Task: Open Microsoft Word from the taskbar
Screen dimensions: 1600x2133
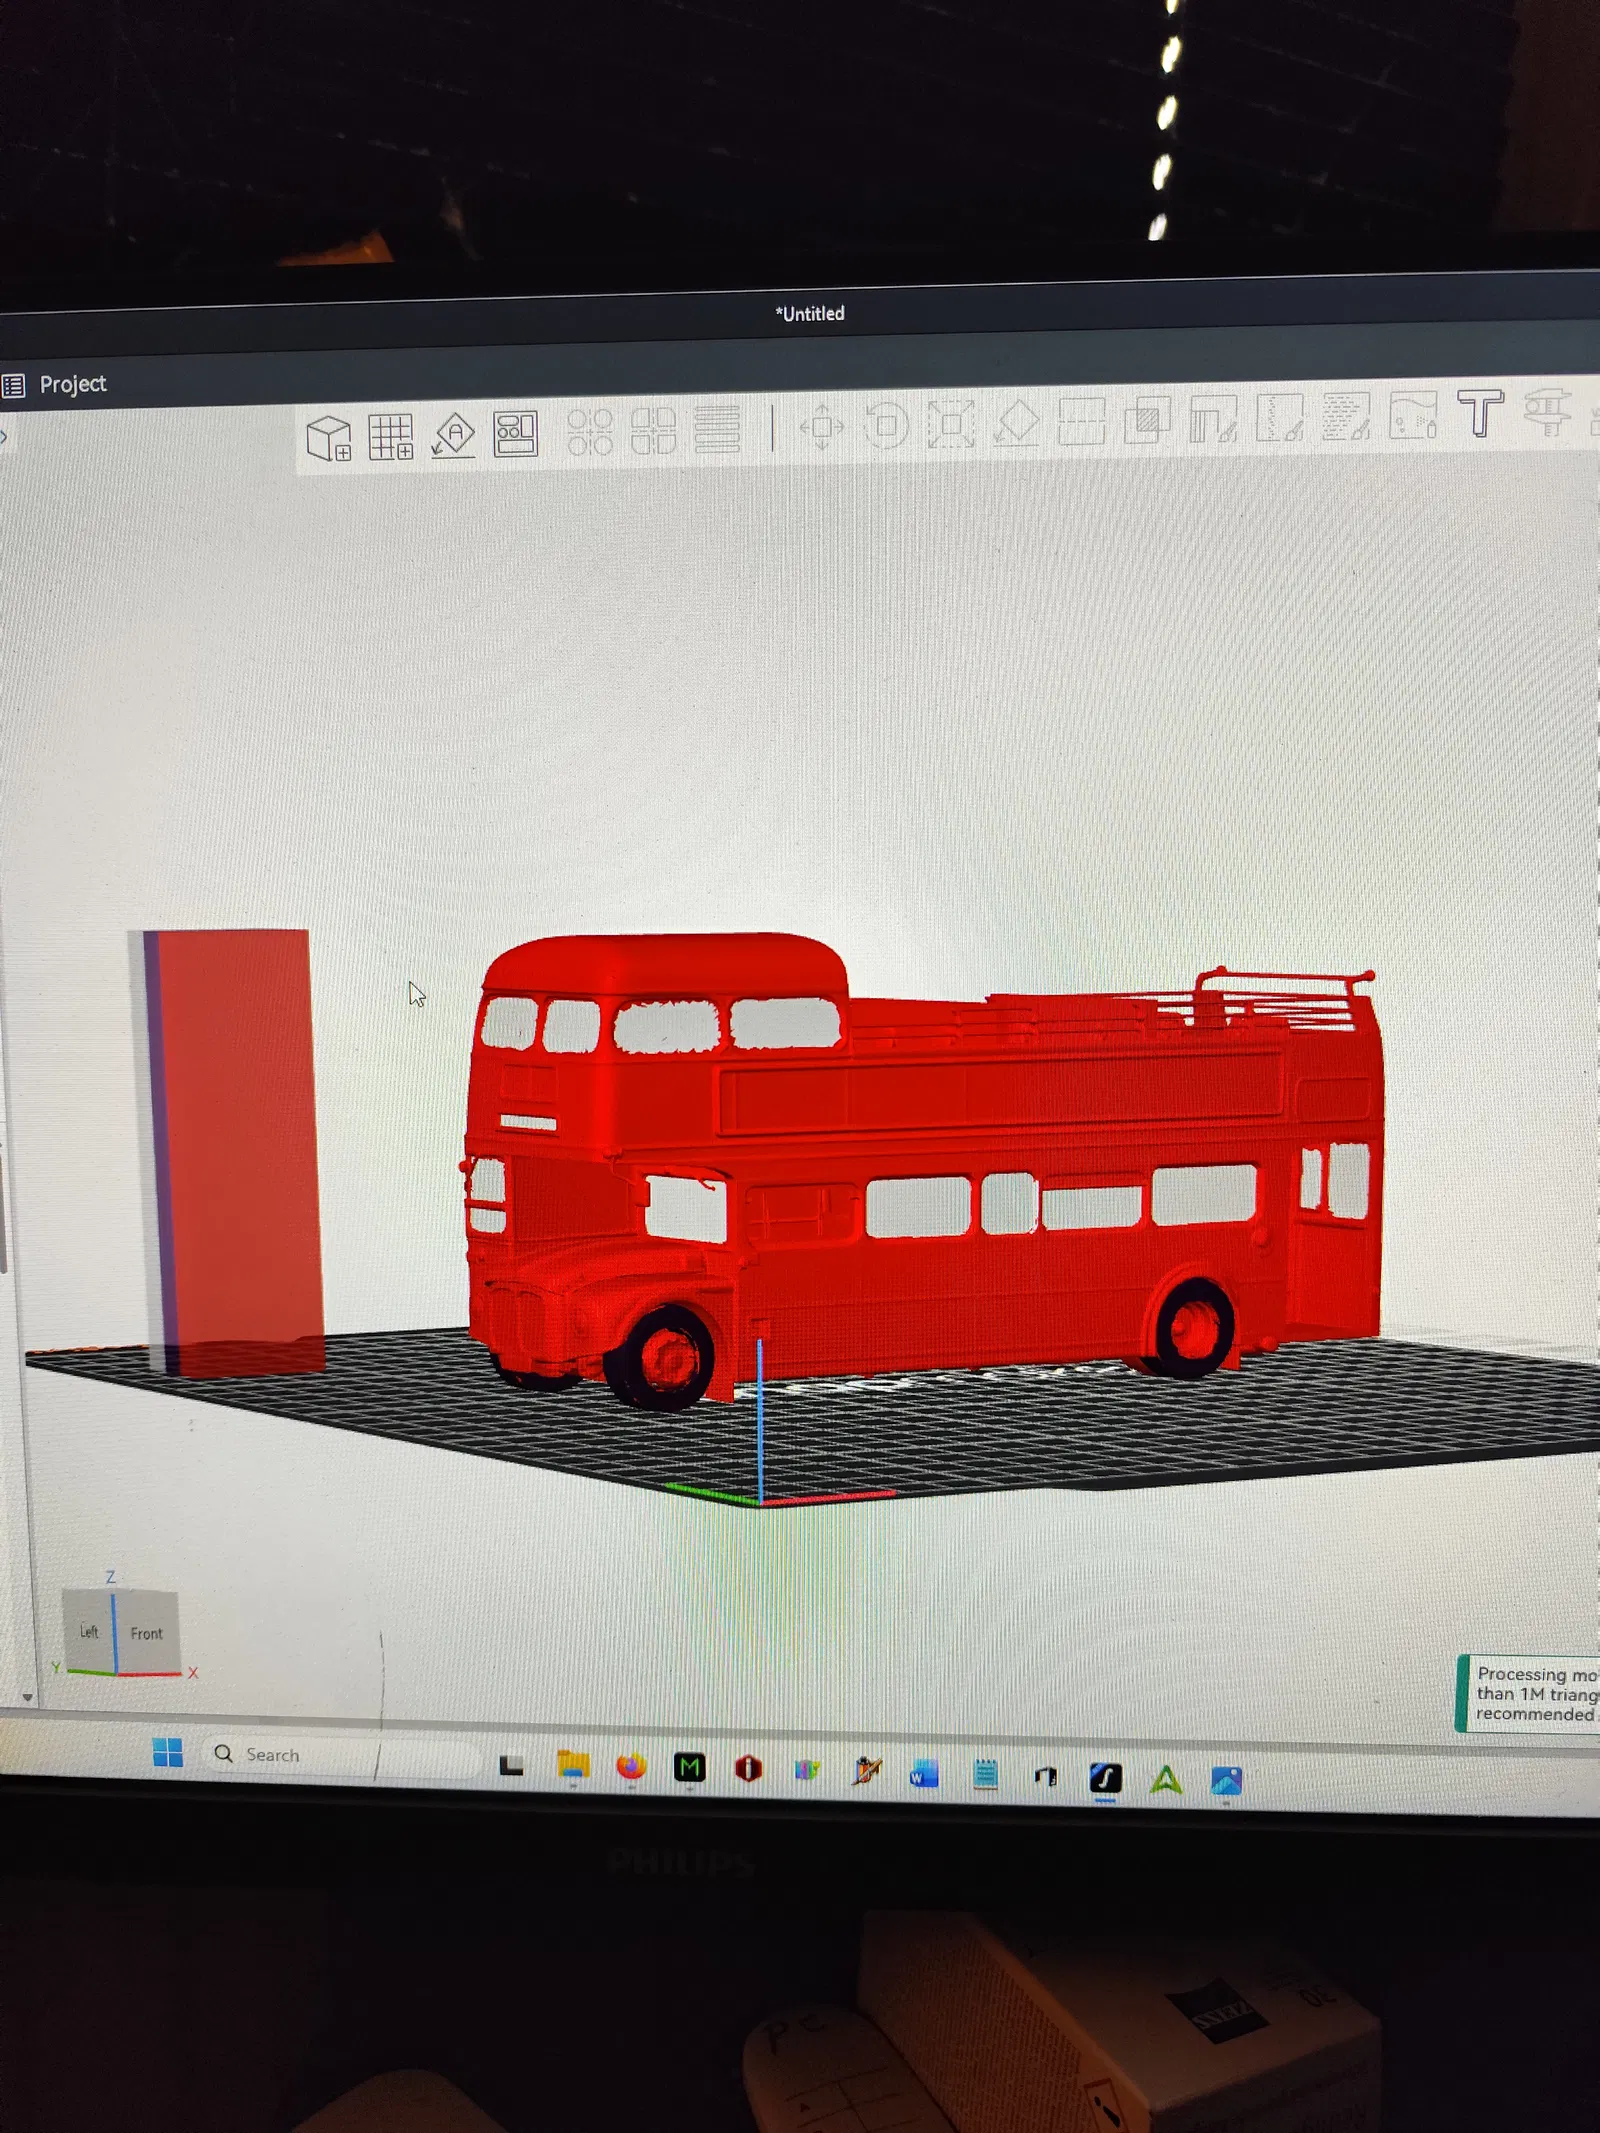Action: tap(924, 1774)
